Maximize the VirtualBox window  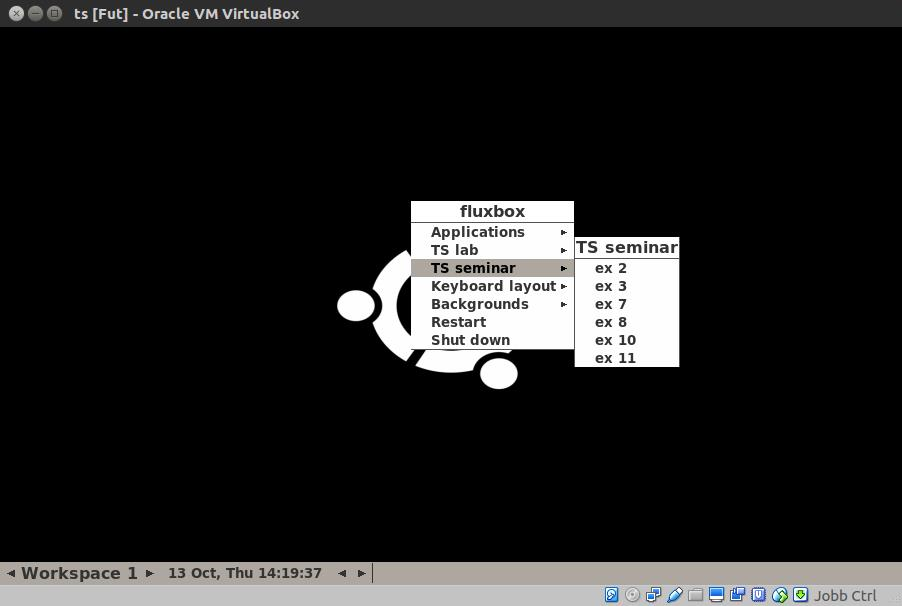click(55, 13)
